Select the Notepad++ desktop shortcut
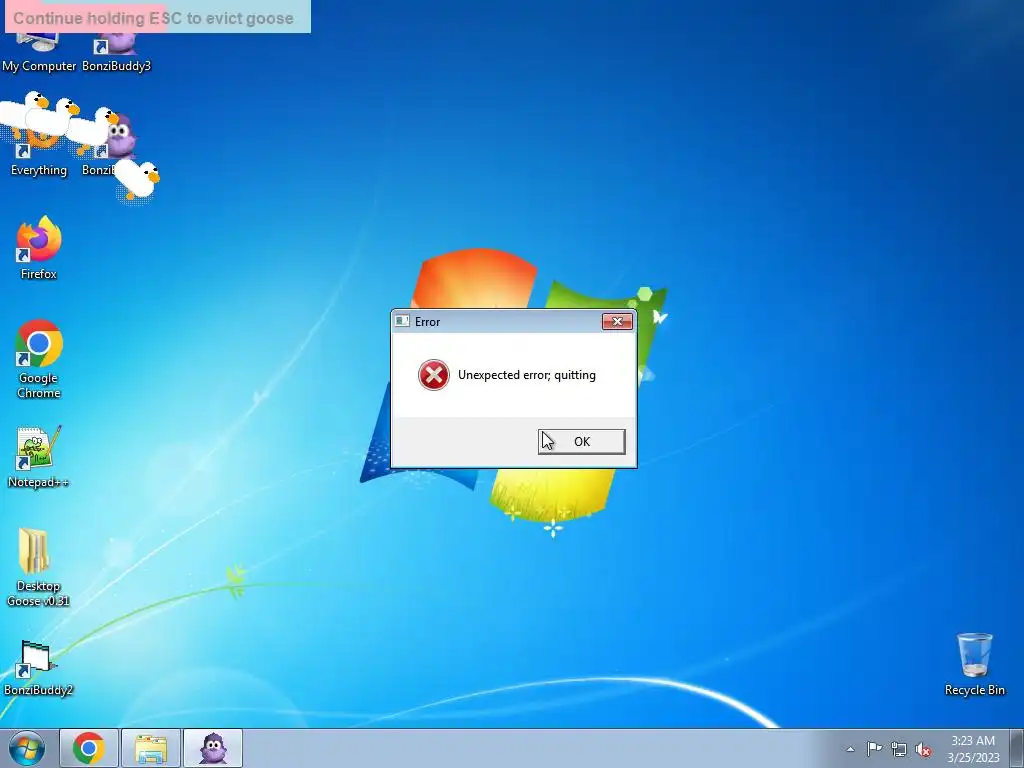This screenshot has height=768, width=1024. pos(38,456)
